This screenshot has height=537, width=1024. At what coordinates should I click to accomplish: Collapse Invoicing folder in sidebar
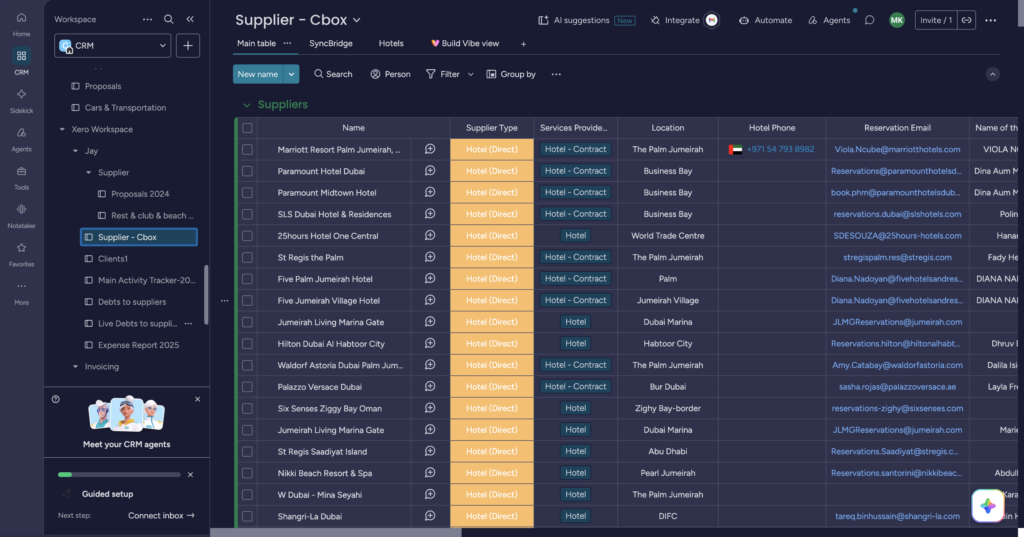pos(75,366)
